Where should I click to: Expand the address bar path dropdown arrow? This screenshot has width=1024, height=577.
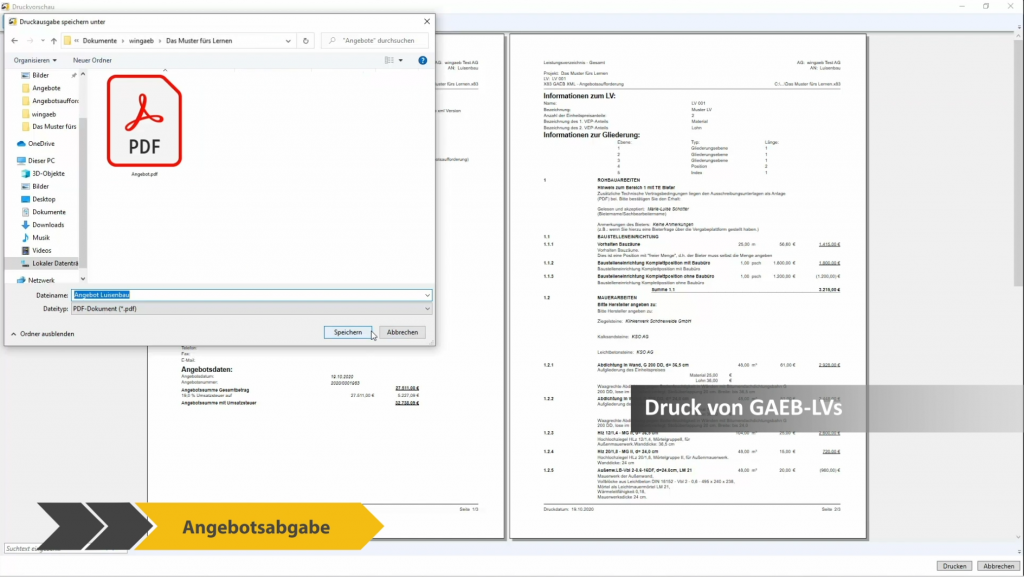289,40
